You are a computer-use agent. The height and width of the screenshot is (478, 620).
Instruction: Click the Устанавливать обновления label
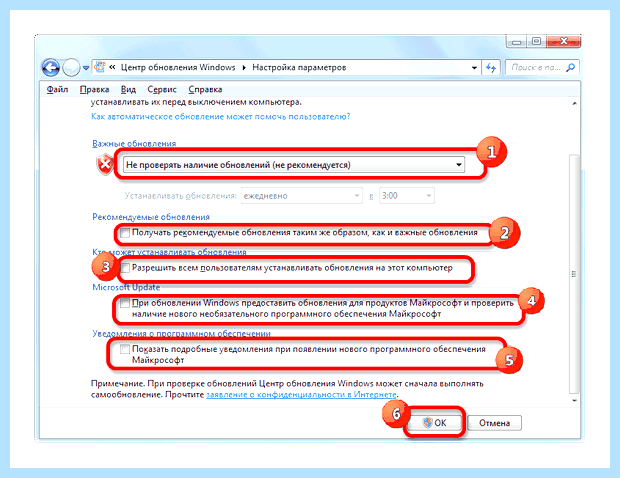(x=180, y=196)
